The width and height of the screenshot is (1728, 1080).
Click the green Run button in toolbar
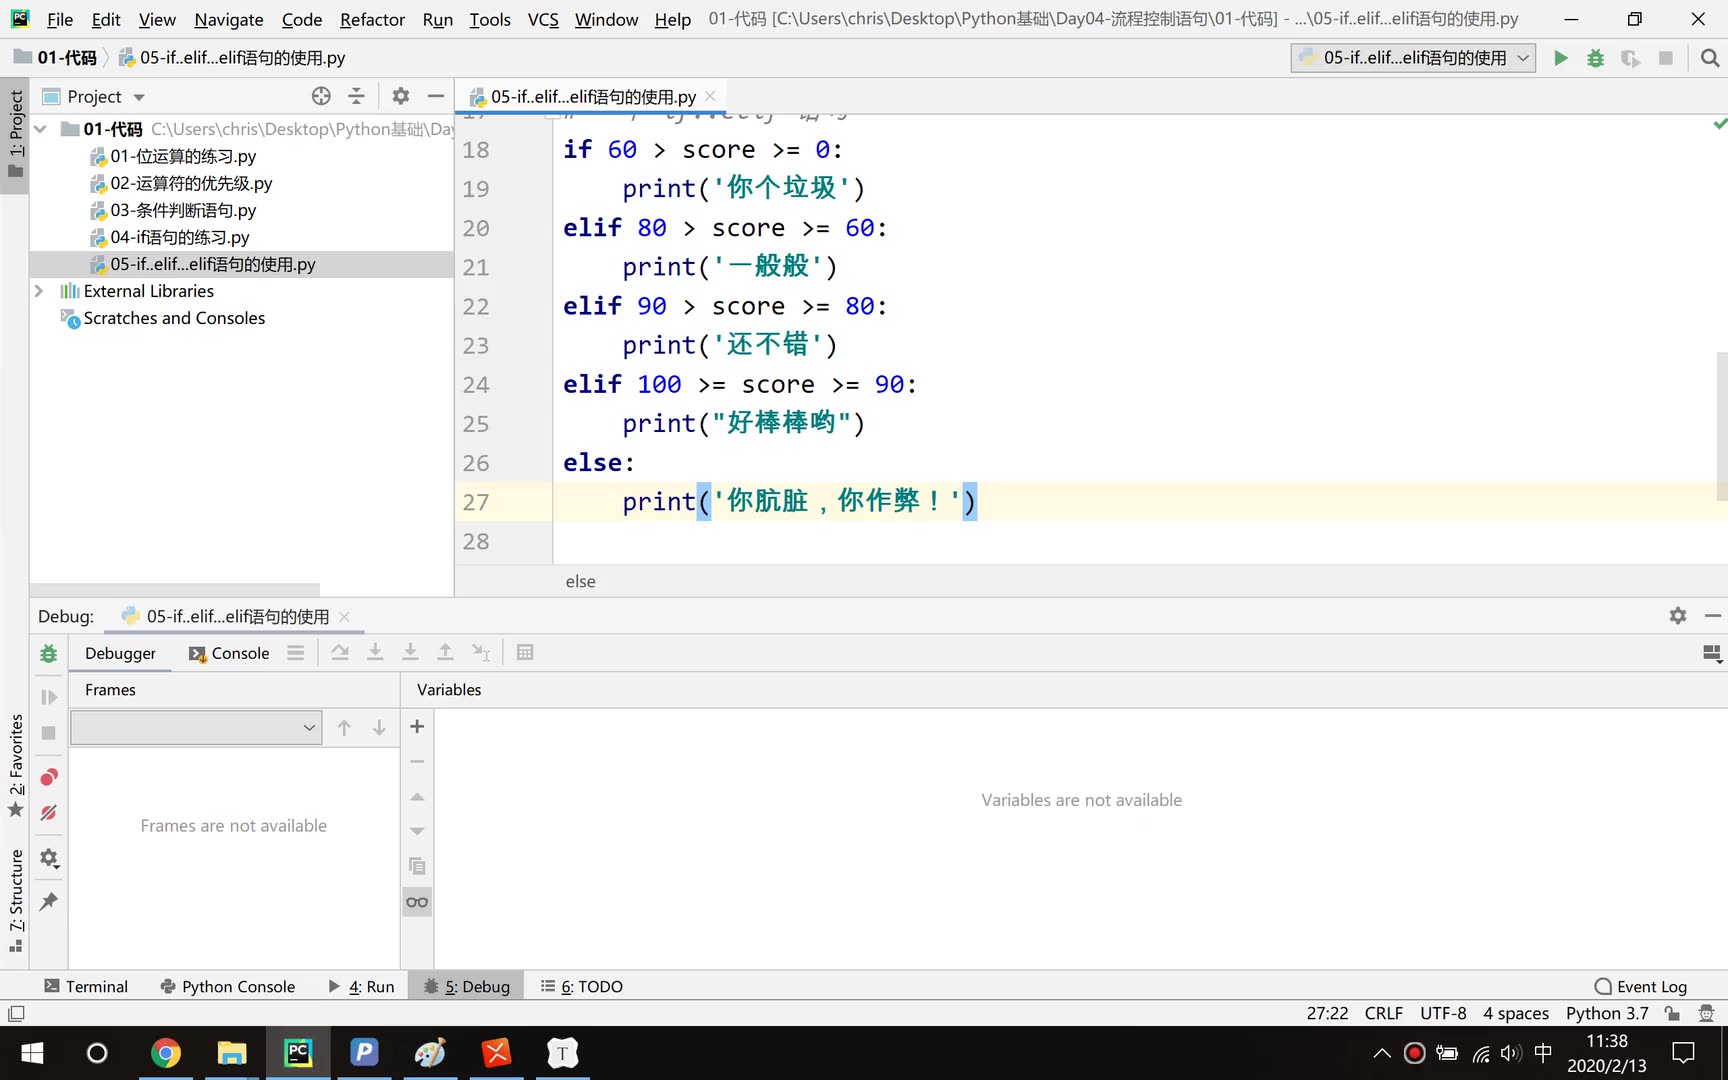click(1560, 58)
